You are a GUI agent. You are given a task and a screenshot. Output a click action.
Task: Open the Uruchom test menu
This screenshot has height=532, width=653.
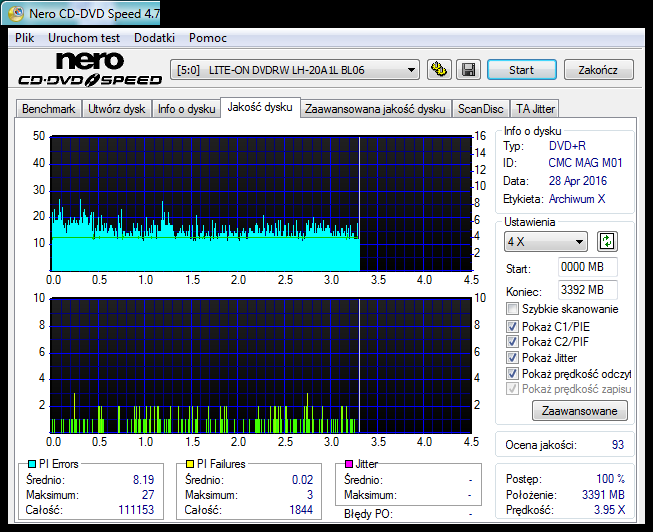click(84, 38)
